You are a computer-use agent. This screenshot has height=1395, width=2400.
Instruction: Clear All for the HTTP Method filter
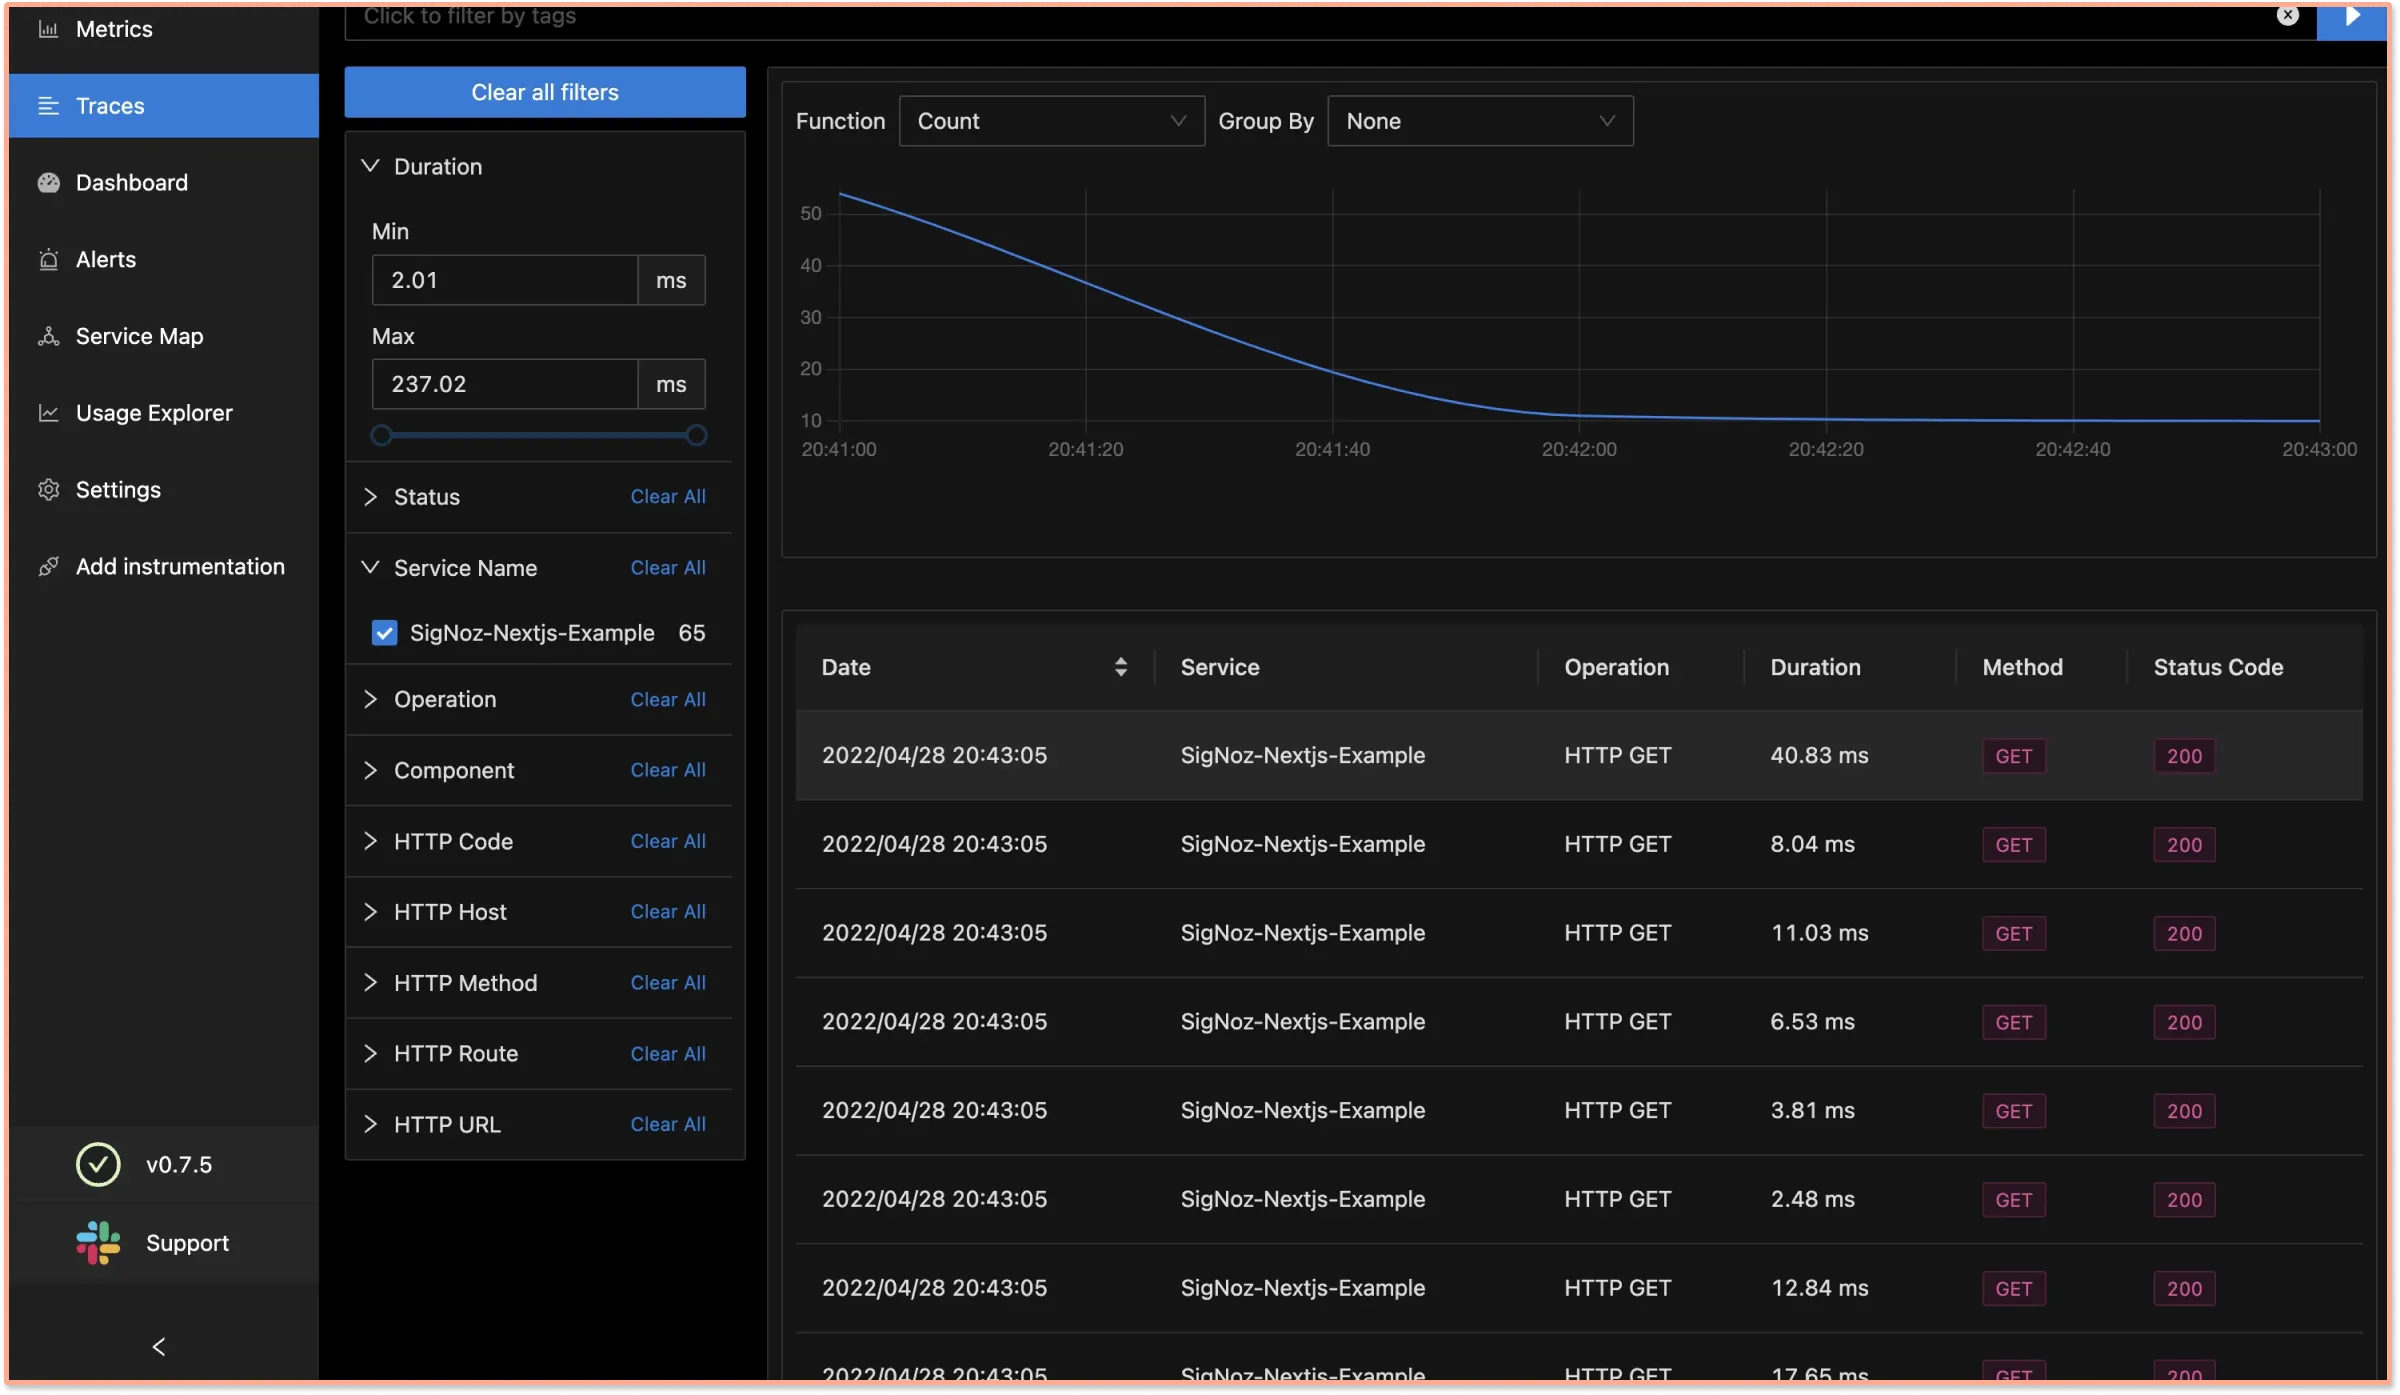[668, 983]
